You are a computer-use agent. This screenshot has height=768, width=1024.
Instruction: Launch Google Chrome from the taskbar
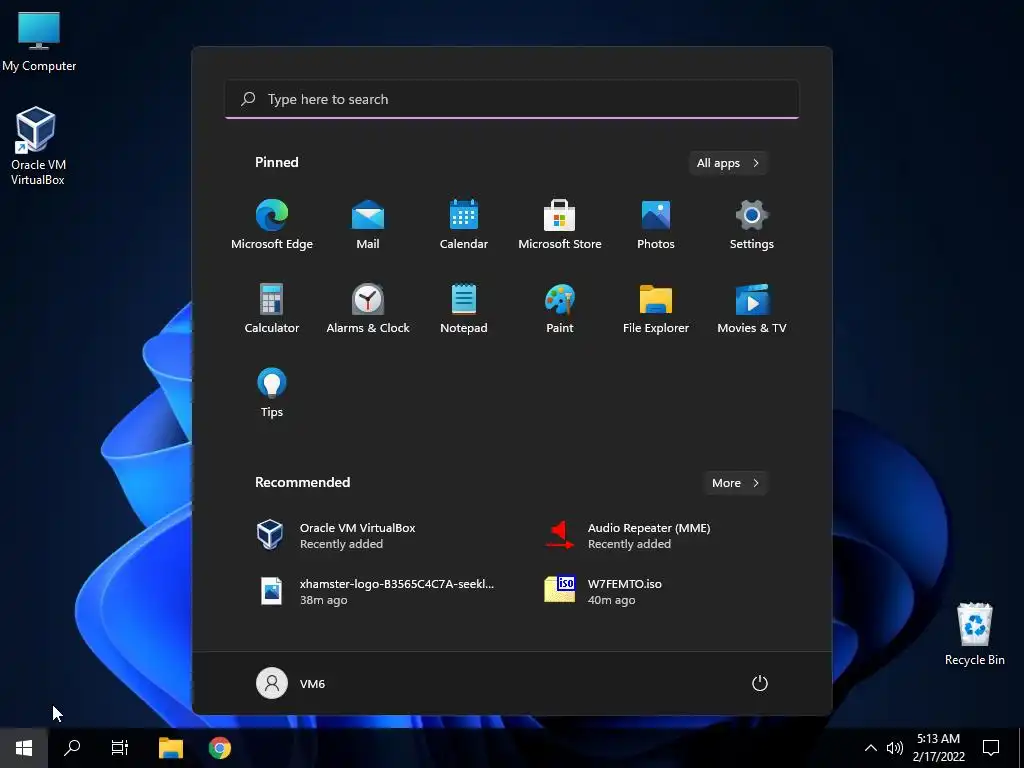[x=219, y=748]
